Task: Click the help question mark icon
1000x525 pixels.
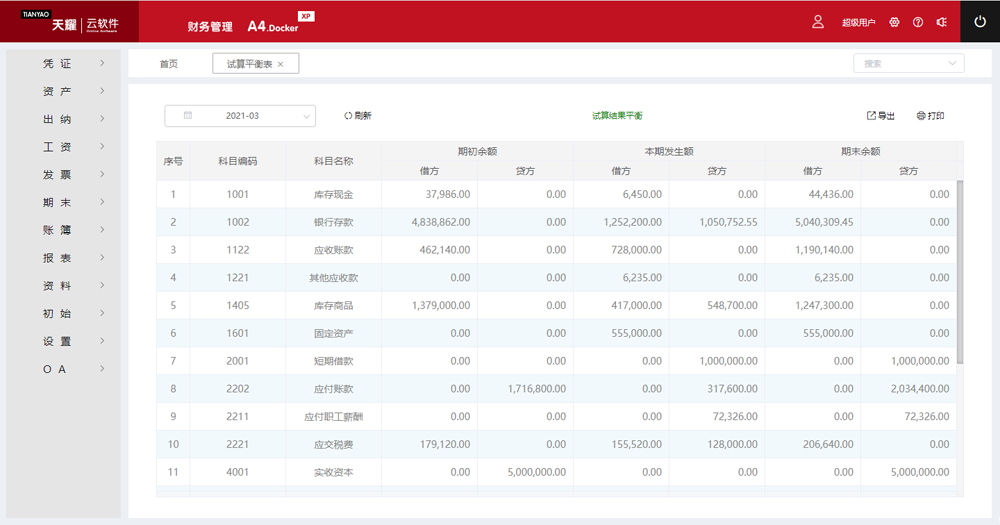Action: [918, 22]
